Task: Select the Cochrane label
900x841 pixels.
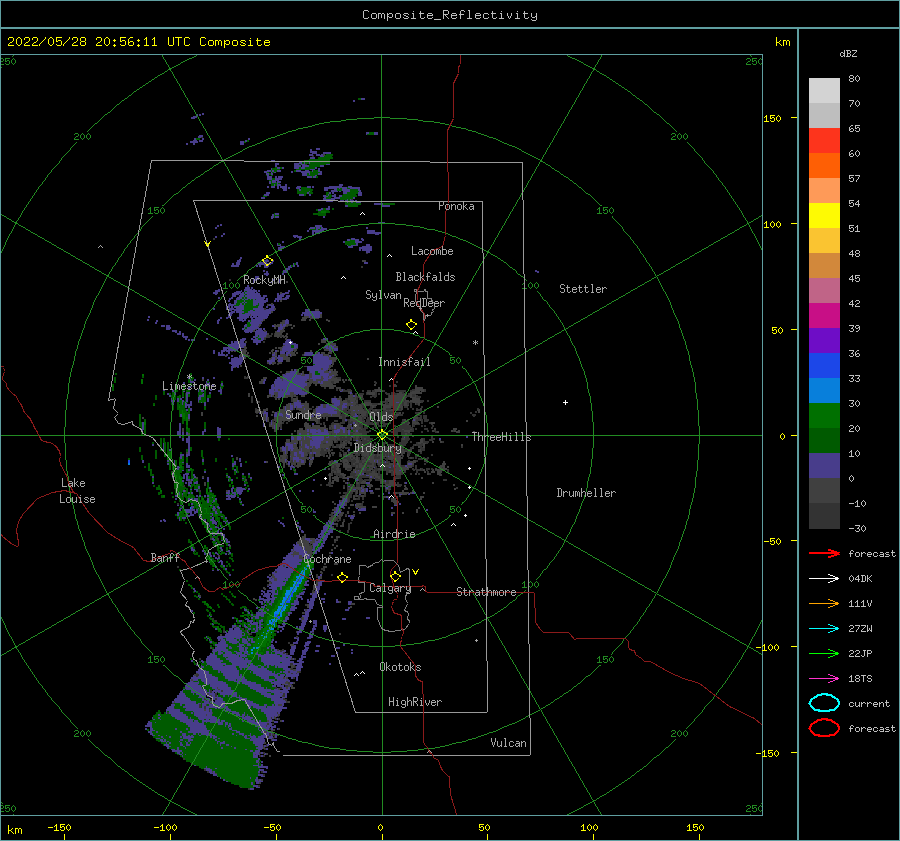Action: 327,559
